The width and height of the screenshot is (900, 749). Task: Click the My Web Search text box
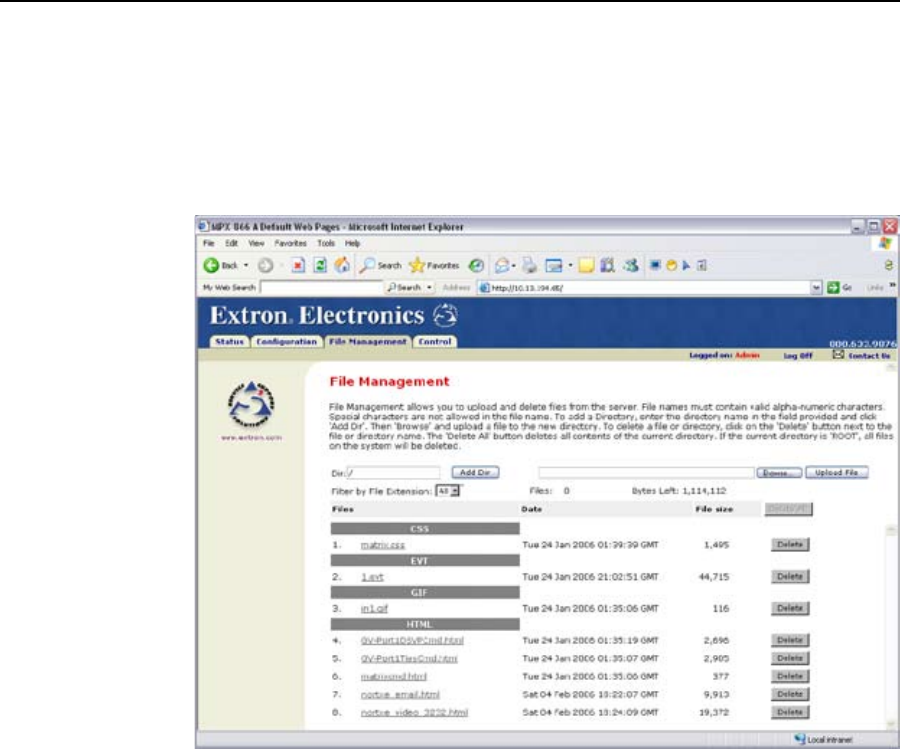[x=321, y=288]
